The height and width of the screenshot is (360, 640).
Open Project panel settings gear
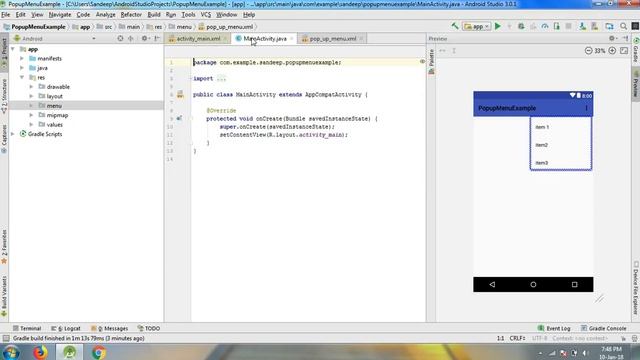[x=144, y=38]
